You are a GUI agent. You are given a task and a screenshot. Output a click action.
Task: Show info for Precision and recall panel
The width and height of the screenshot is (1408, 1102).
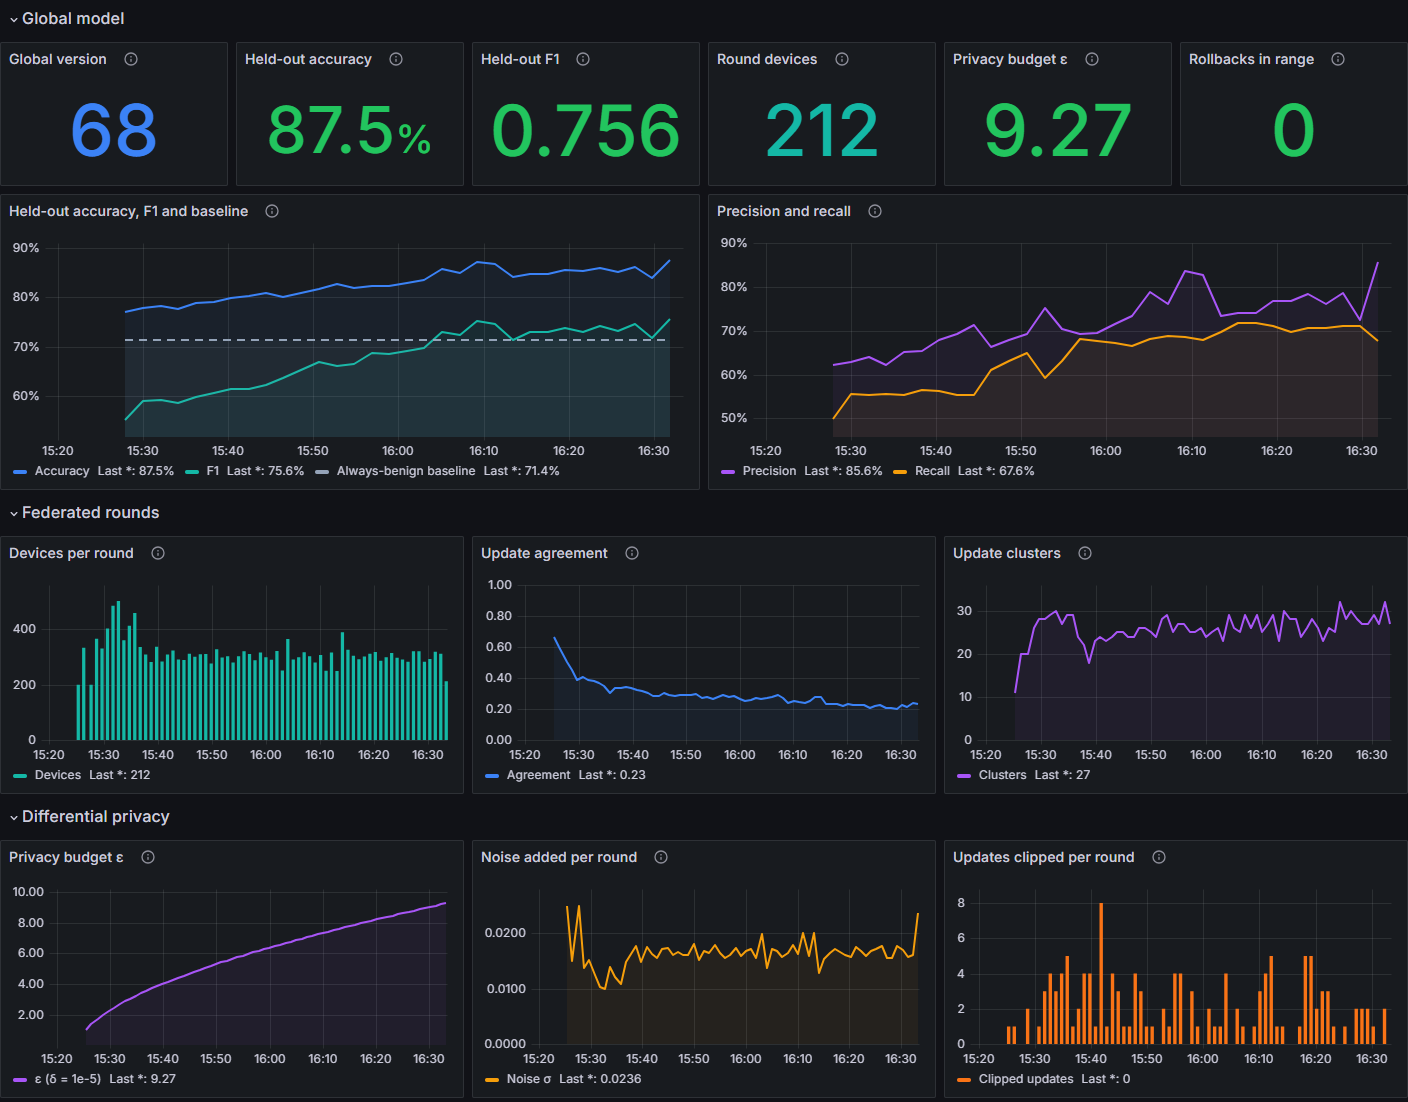coord(875,211)
